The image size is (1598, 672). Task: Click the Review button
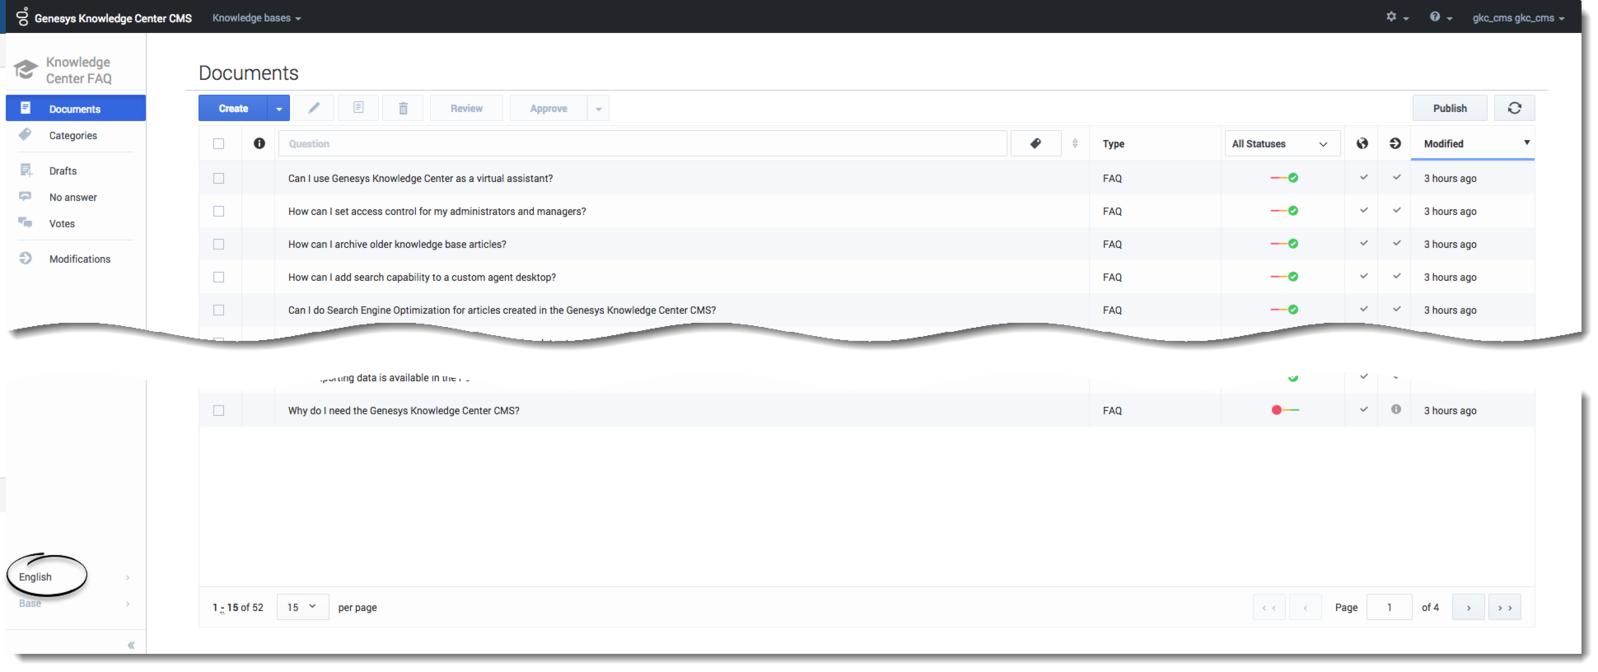466,108
